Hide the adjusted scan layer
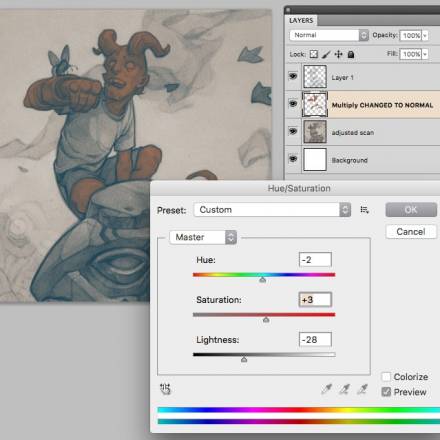440x440 pixels. pyautogui.click(x=293, y=132)
